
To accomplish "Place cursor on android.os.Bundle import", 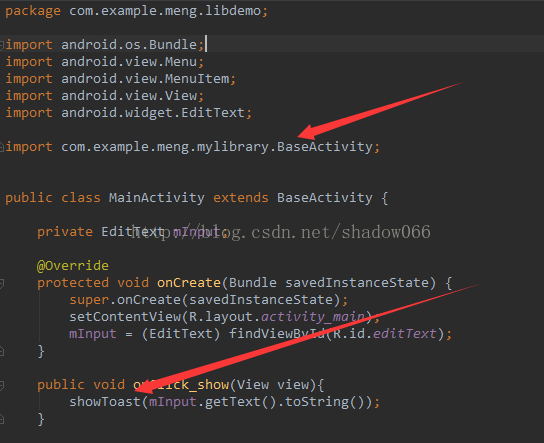I will (129, 45).
